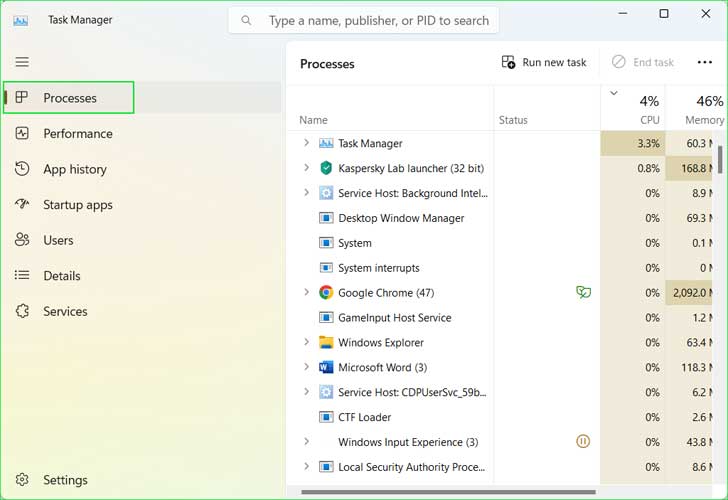Click the Task Manager app icon in title bar
Screen dimensions: 728x500
point(20,20)
